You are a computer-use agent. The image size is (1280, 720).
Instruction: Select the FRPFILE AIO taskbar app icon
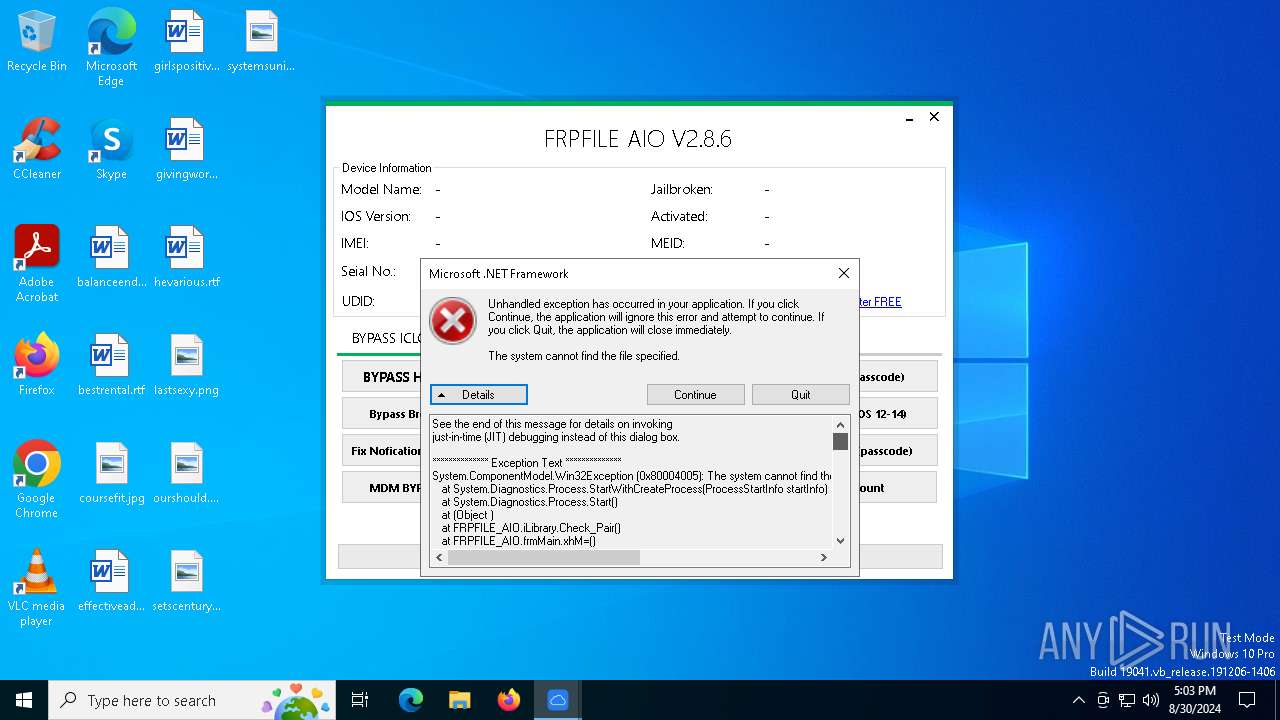click(x=557, y=700)
